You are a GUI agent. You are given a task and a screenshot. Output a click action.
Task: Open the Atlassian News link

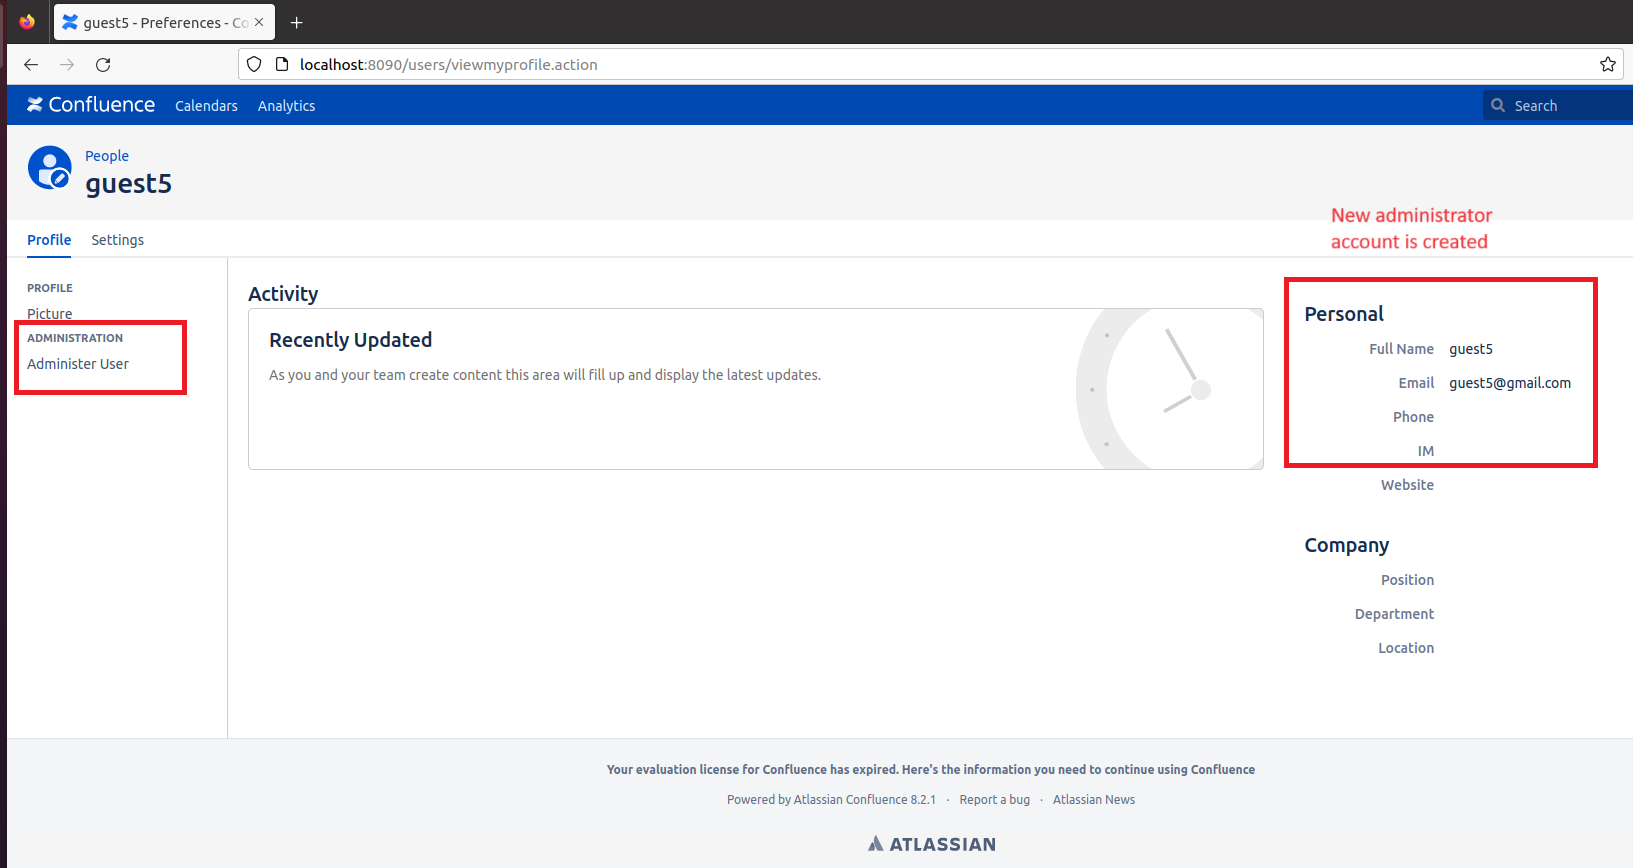pos(1094,800)
